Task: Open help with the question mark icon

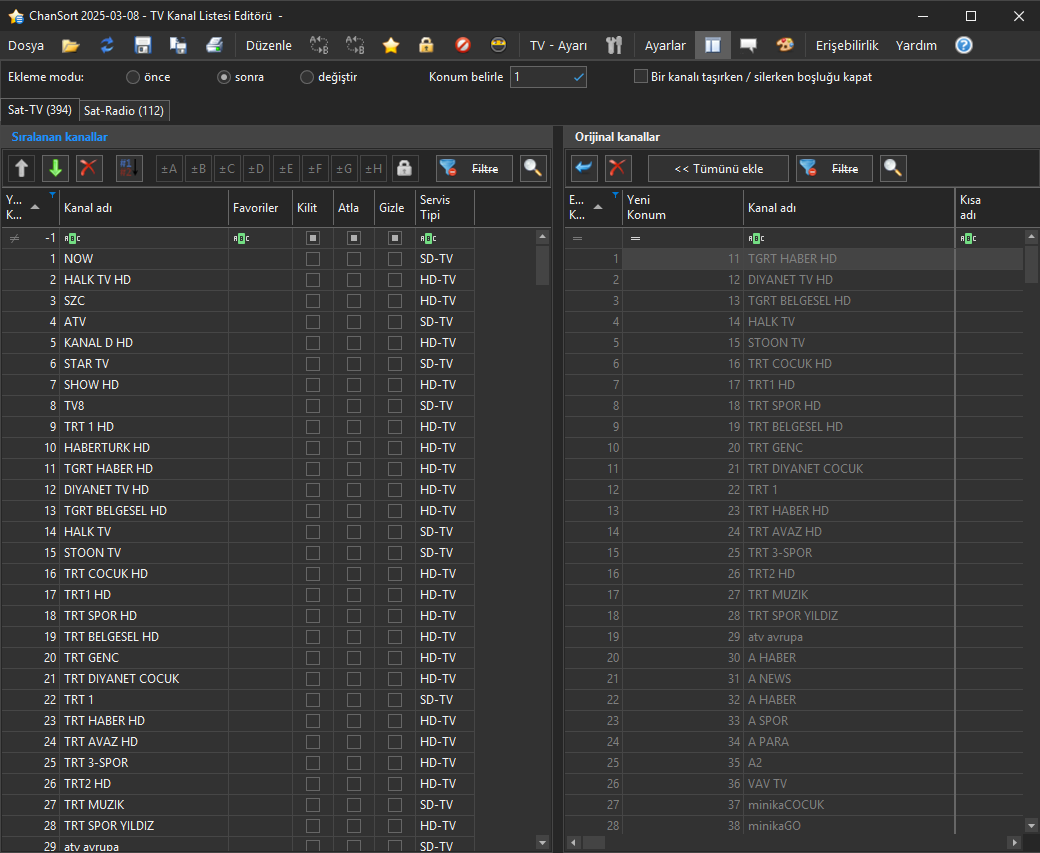Action: coord(964,45)
